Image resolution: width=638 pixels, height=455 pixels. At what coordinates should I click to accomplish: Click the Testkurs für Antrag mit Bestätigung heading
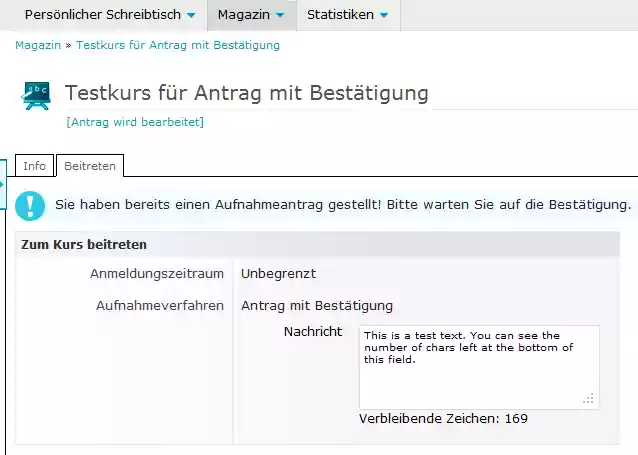pyautogui.click(x=247, y=93)
